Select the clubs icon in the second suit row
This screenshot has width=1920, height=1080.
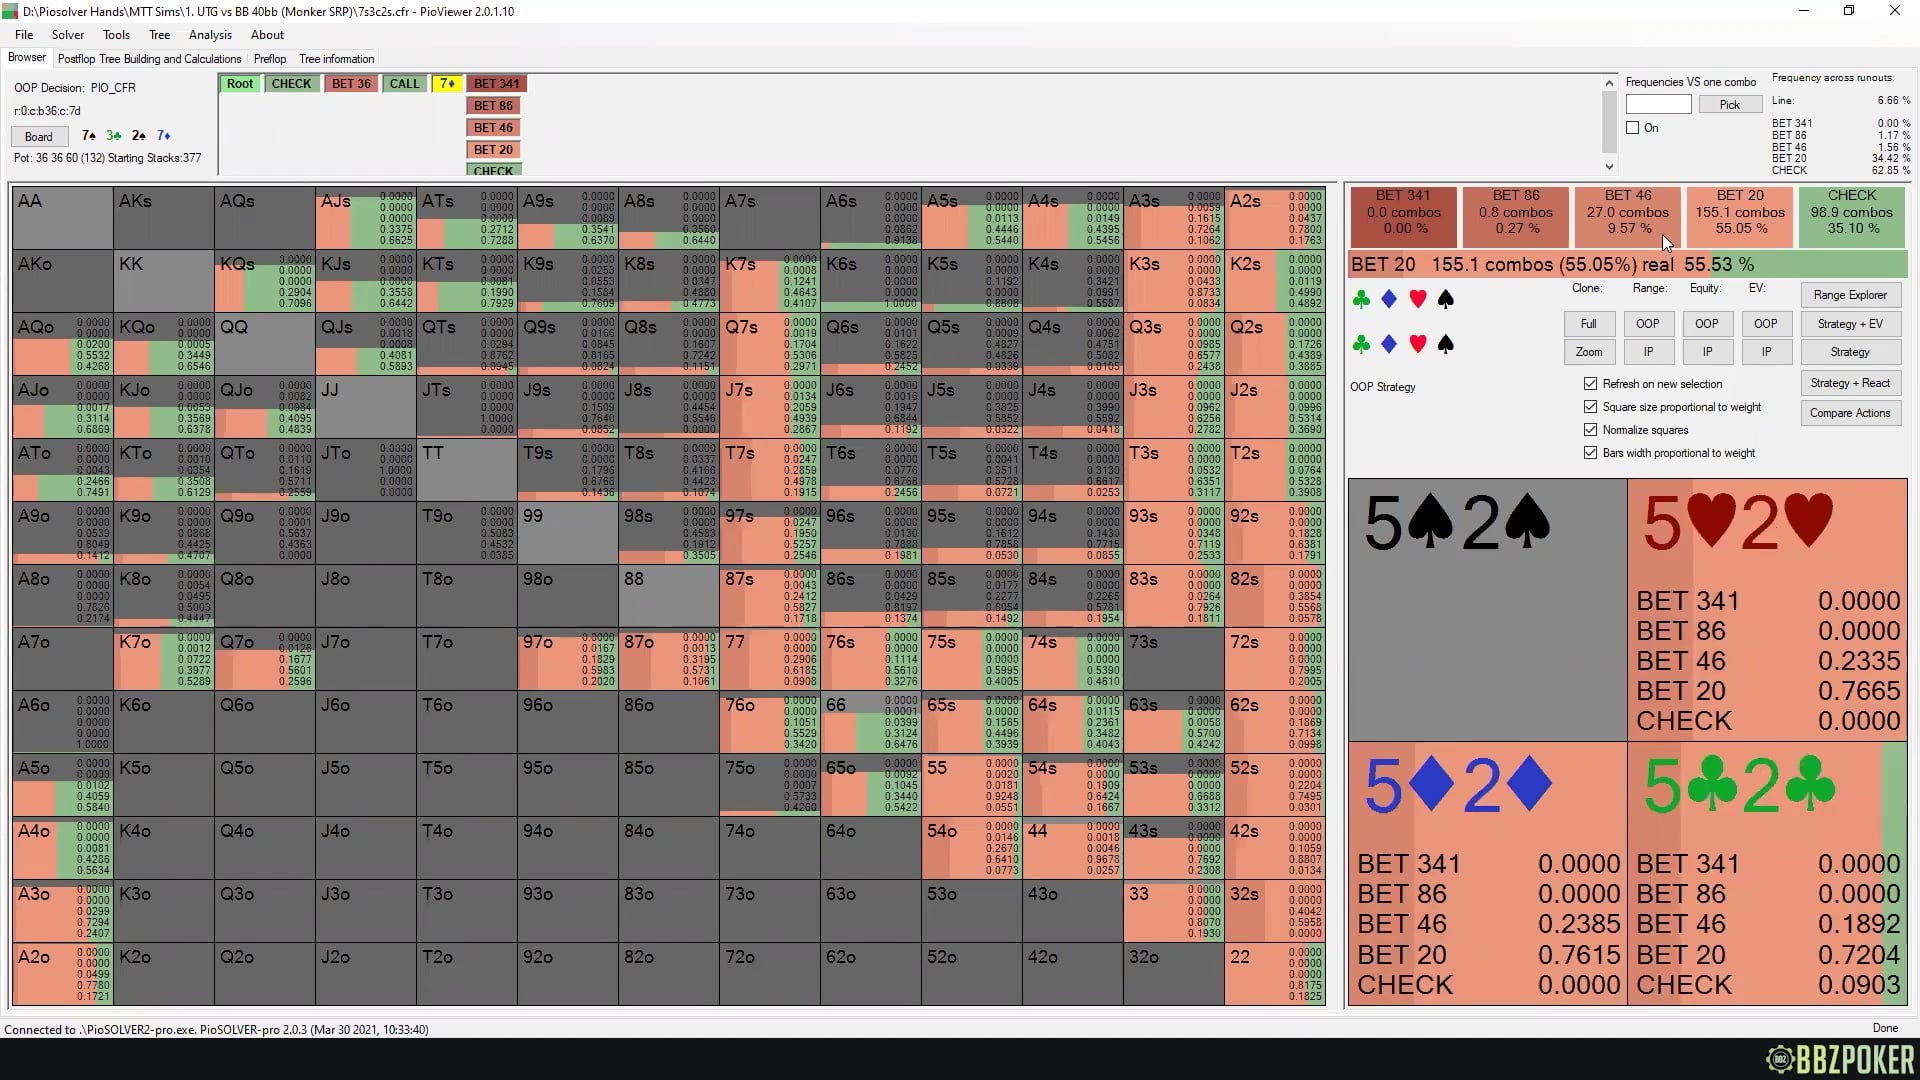1360,344
